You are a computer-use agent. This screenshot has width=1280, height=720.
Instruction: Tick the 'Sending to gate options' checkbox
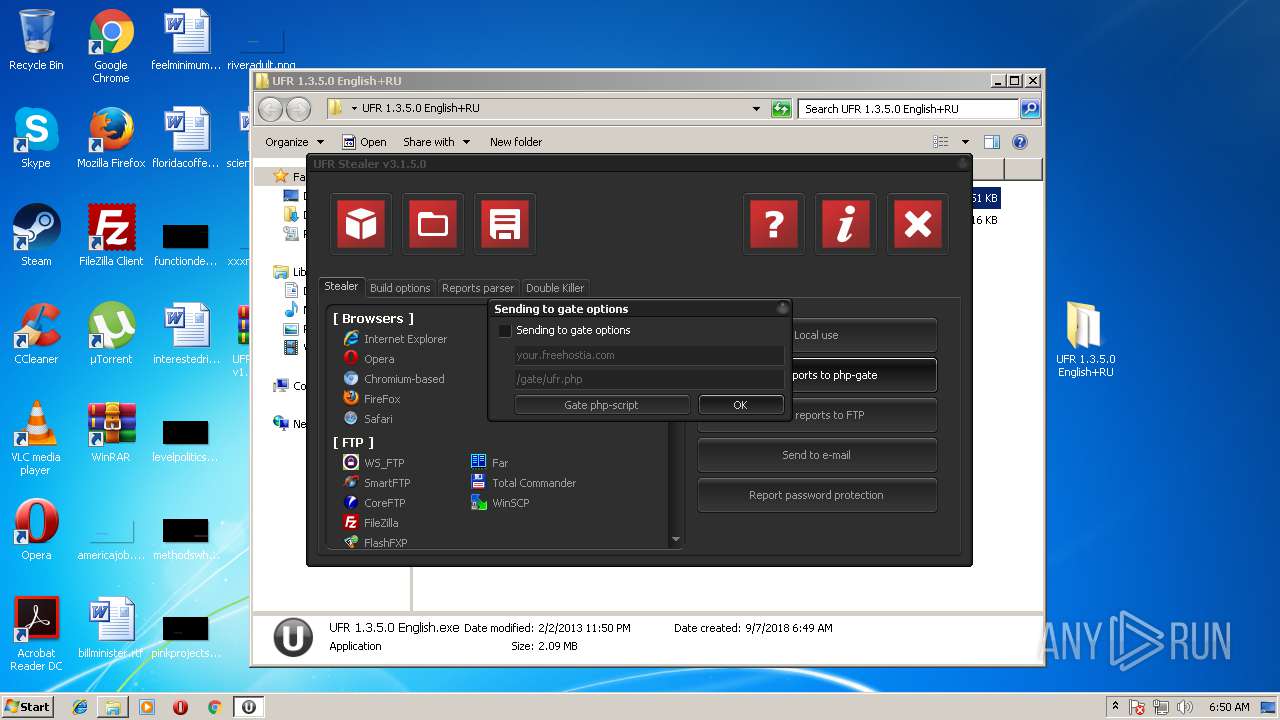coord(505,331)
